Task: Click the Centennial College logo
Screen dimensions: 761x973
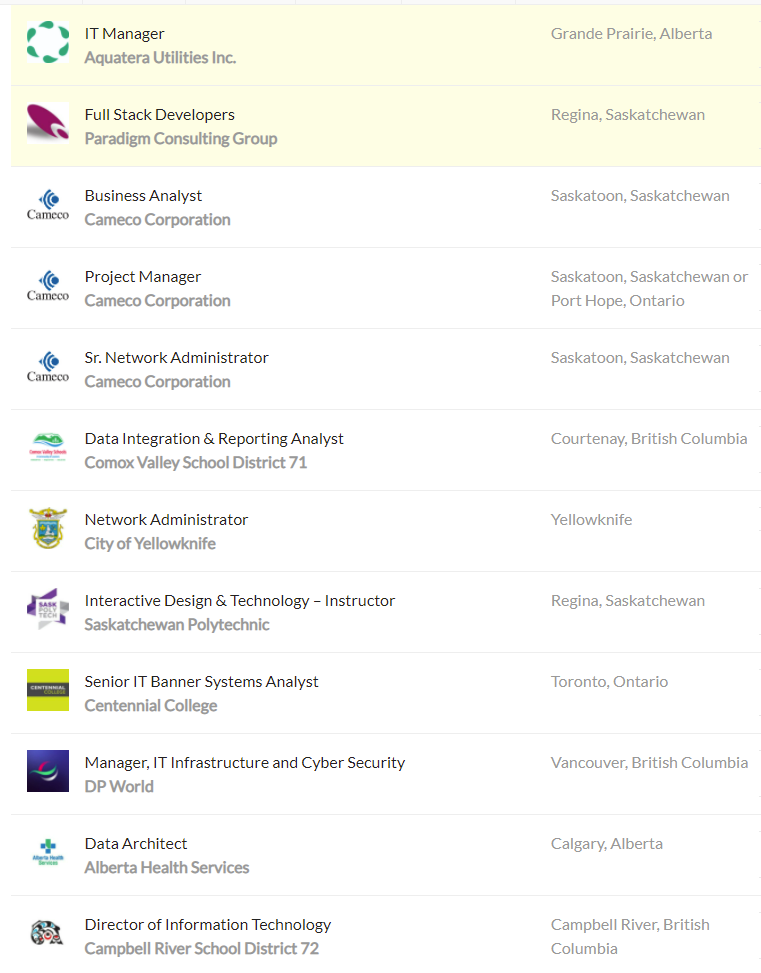Action: [x=47, y=690]
